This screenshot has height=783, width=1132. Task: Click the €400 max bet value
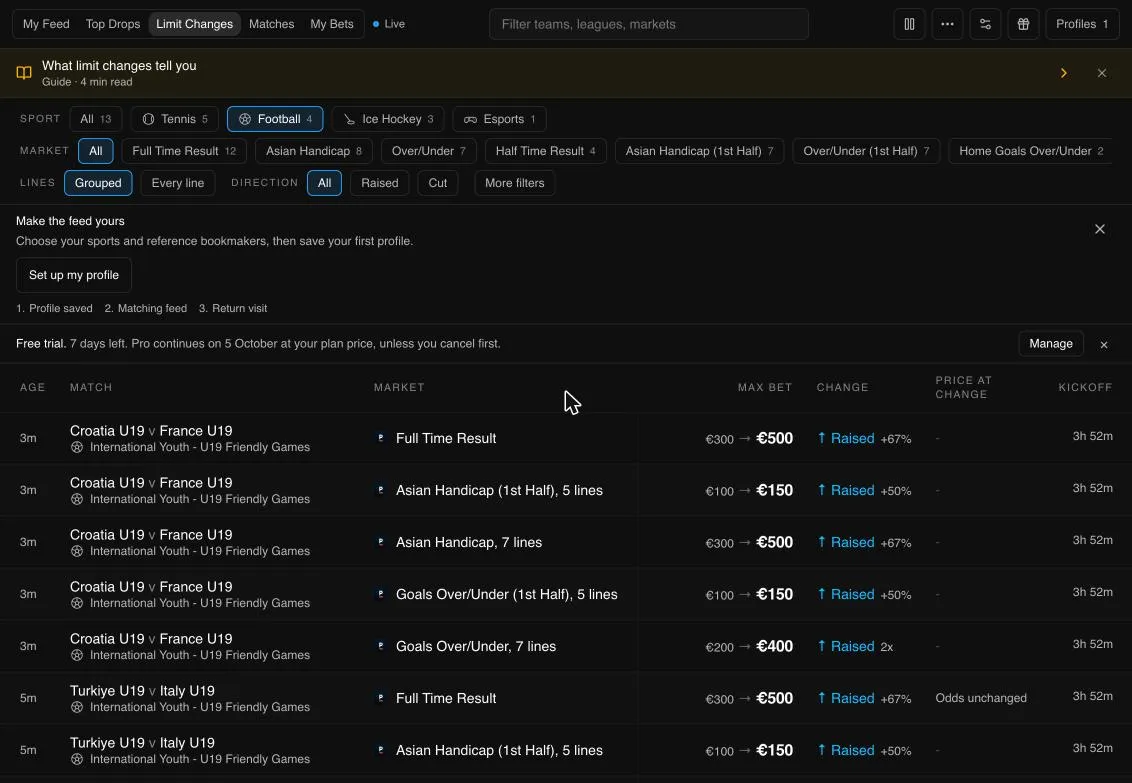tap(774, 647)
